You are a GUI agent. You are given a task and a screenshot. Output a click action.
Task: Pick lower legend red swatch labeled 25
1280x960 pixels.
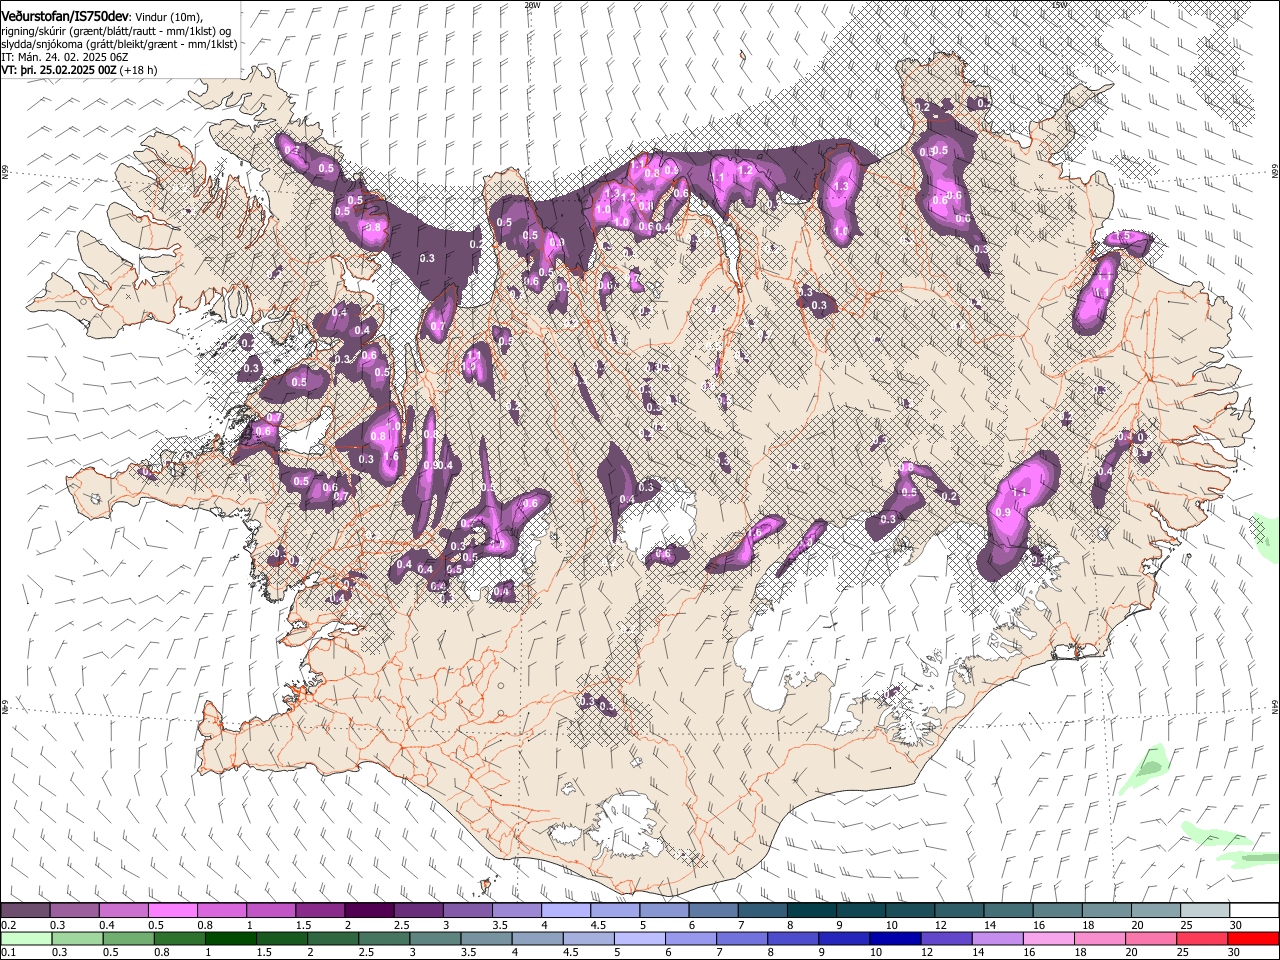click(x=1203, y=939)
